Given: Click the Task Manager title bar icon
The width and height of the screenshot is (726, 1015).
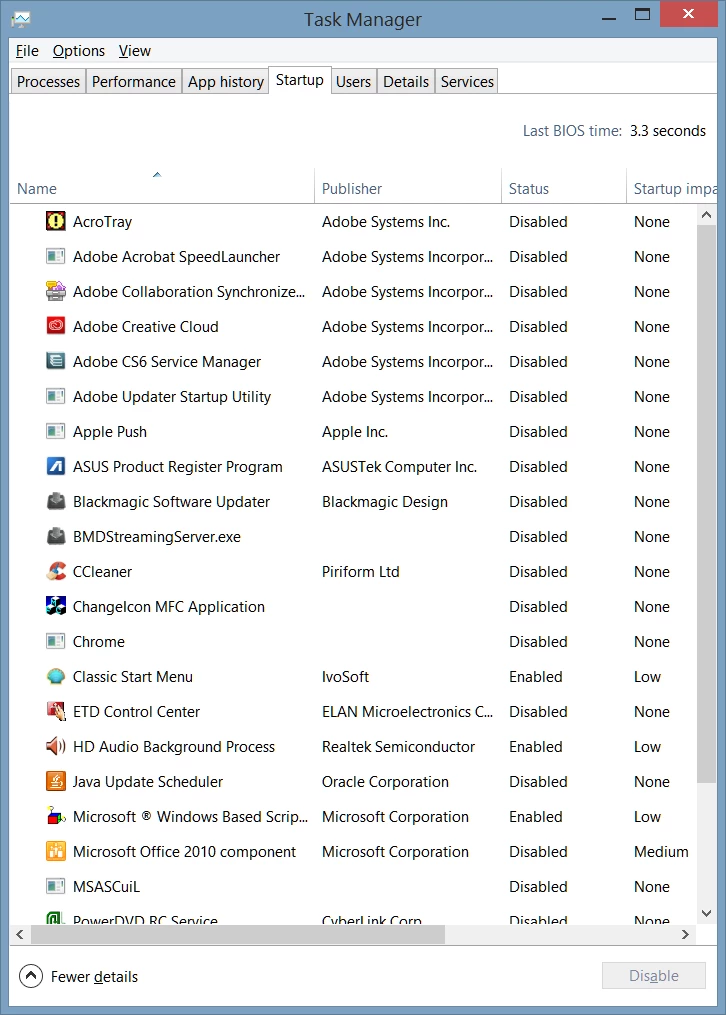Looking at the screenshot, I should (x=21, y=19).
